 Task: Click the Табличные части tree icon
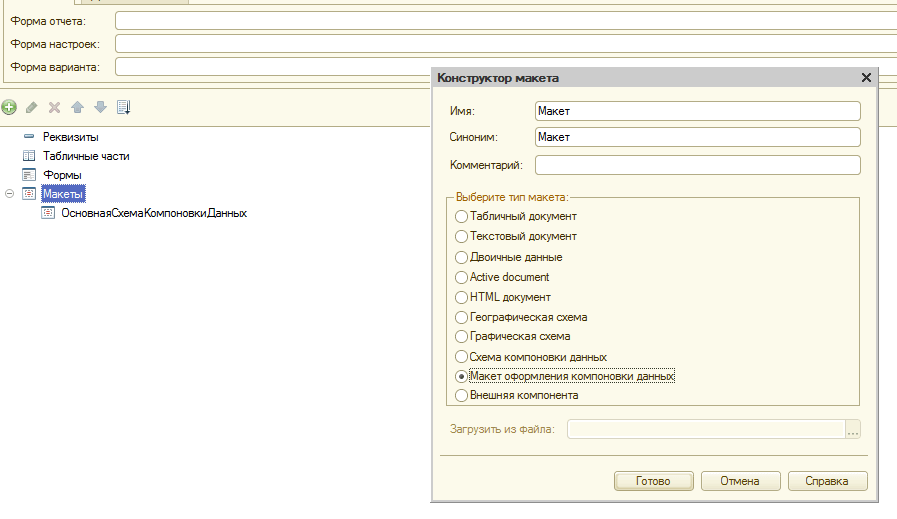(29, 156)
